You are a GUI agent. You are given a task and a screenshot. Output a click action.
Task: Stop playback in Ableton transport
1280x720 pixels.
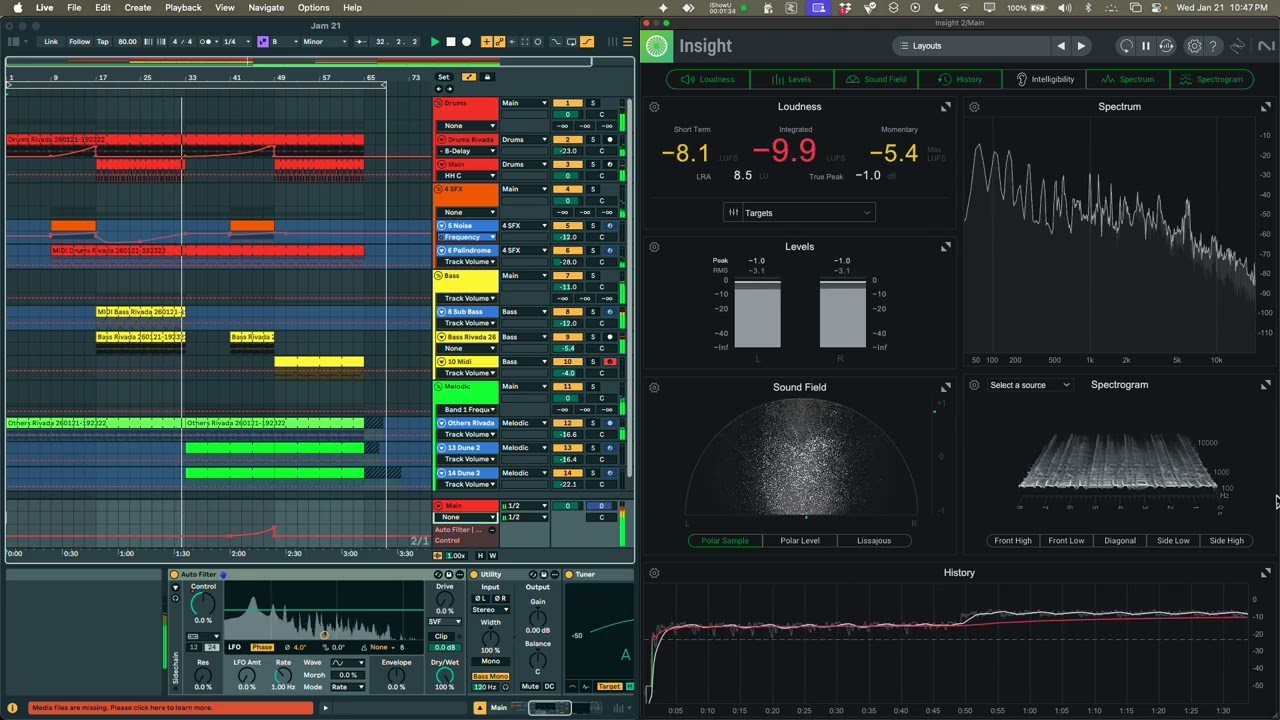[x=450, y=42]
